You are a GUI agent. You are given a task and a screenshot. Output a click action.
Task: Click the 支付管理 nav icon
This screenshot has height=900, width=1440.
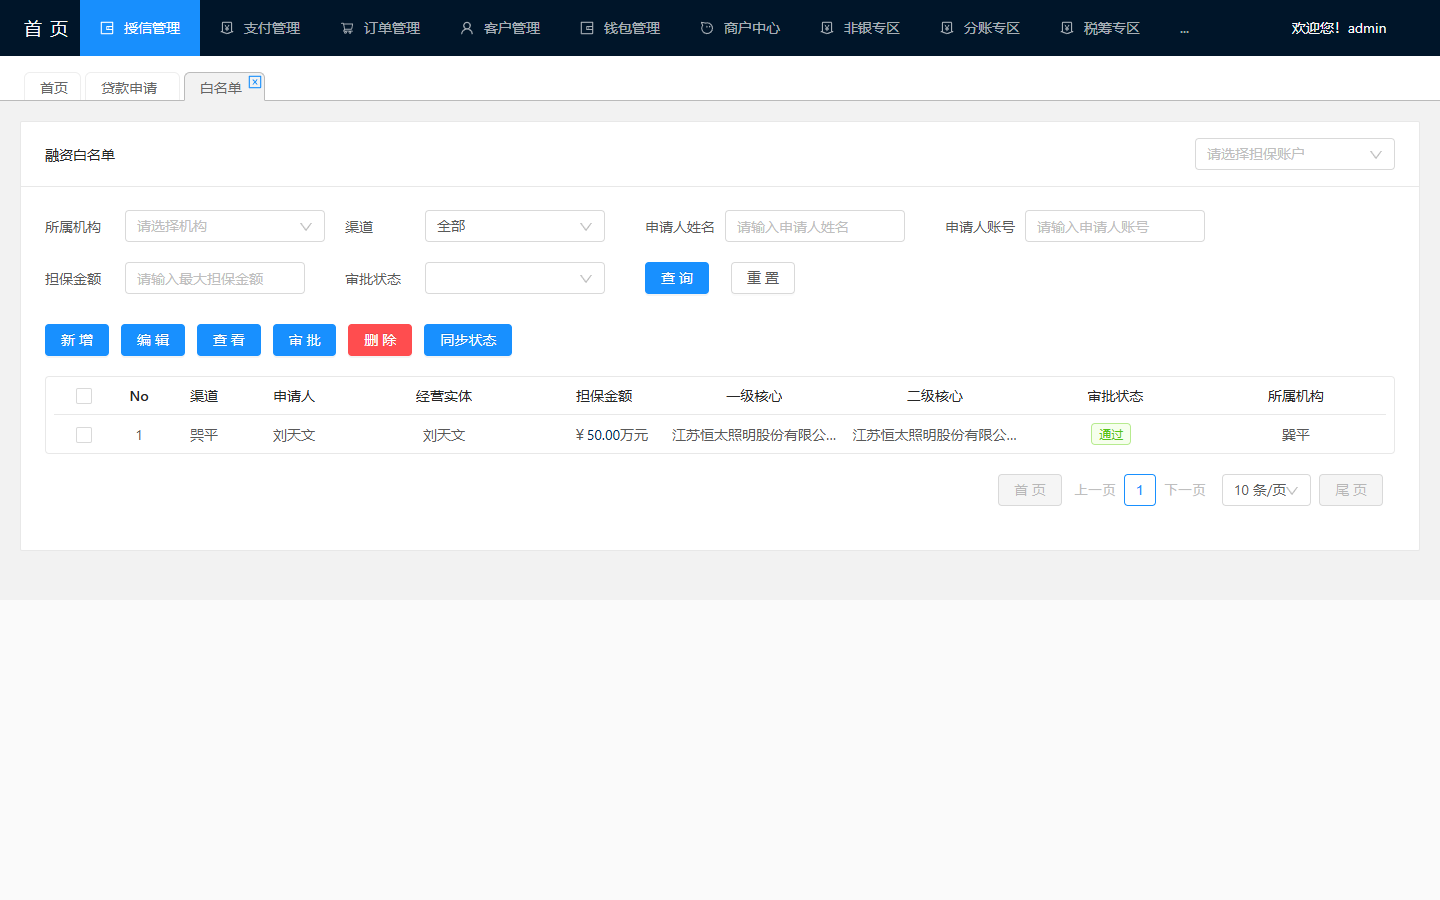227,28
